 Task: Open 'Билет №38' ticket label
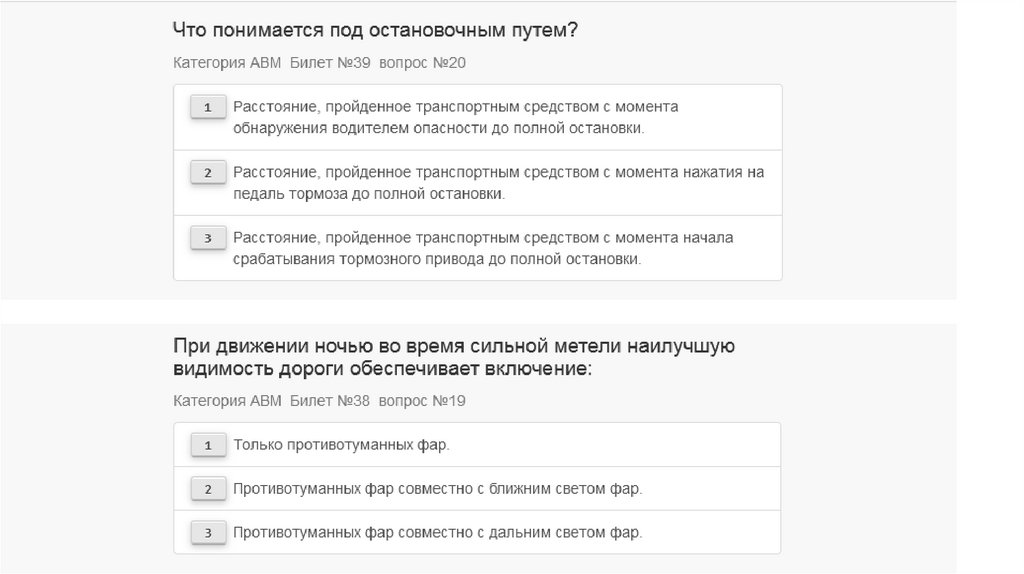click(x=330, y=401)
